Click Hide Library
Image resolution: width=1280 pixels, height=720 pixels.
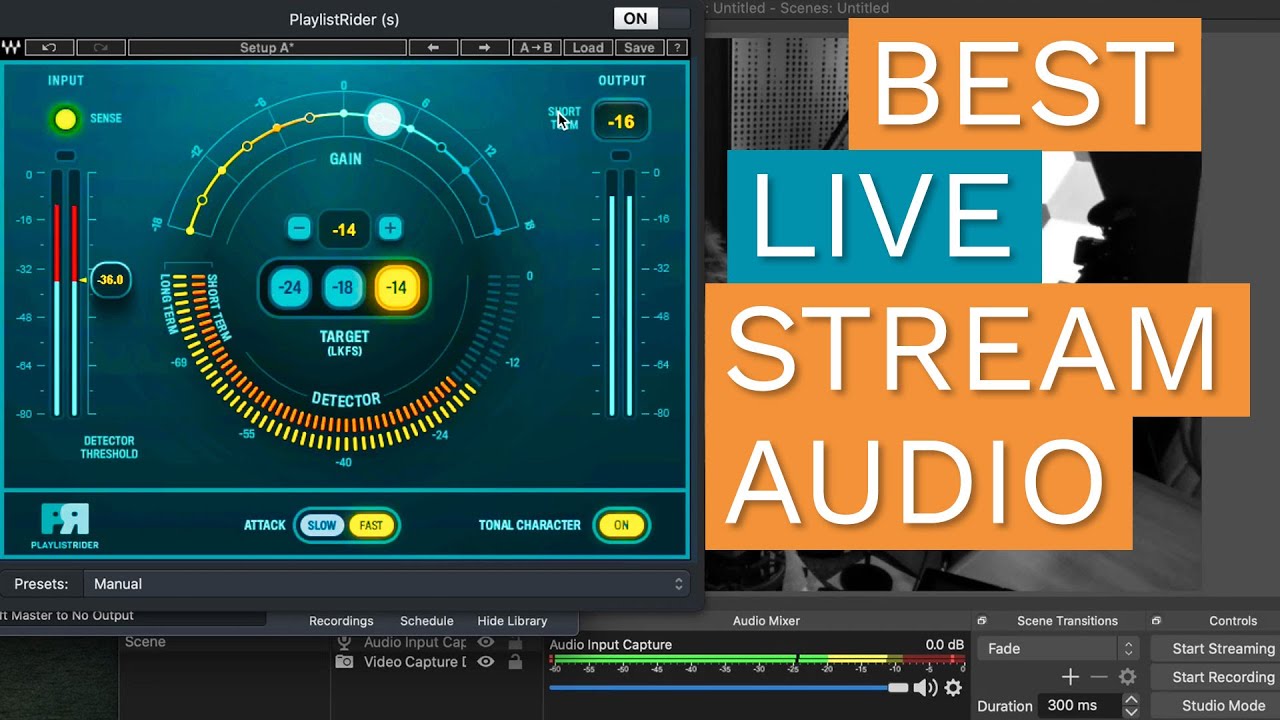tap(512, 621)
